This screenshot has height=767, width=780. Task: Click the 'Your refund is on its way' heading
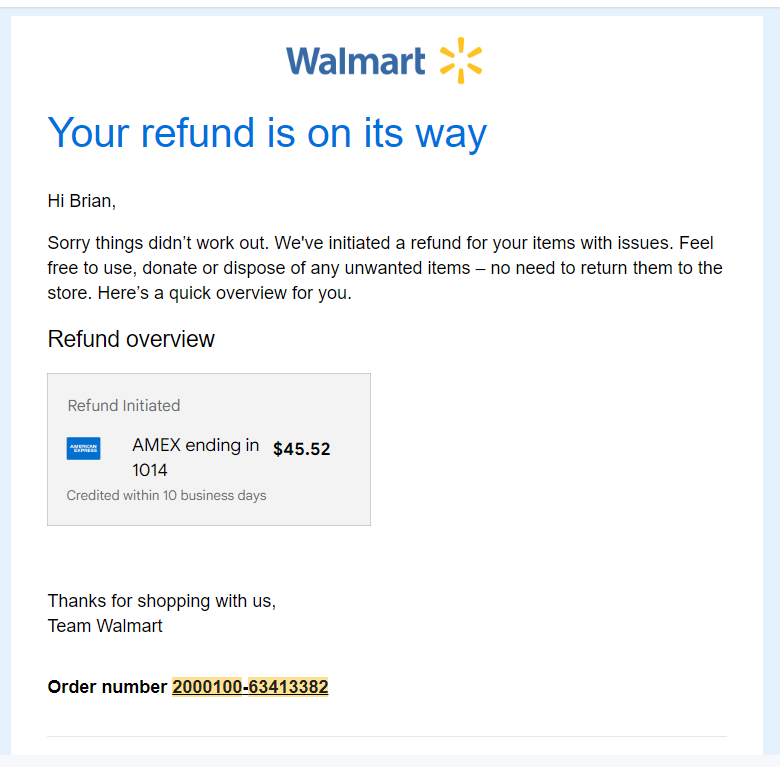click(x=267, y=133)
